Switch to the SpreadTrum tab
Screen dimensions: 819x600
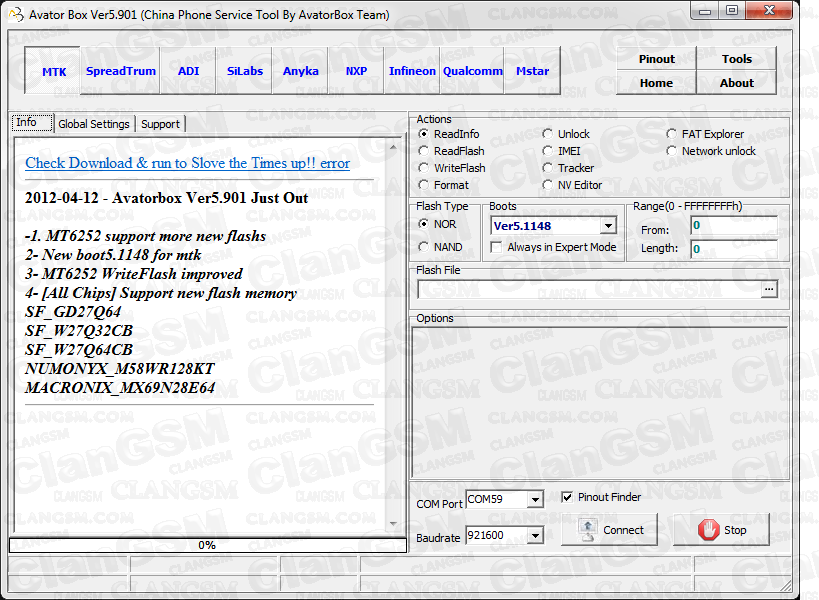pos(121,71)
